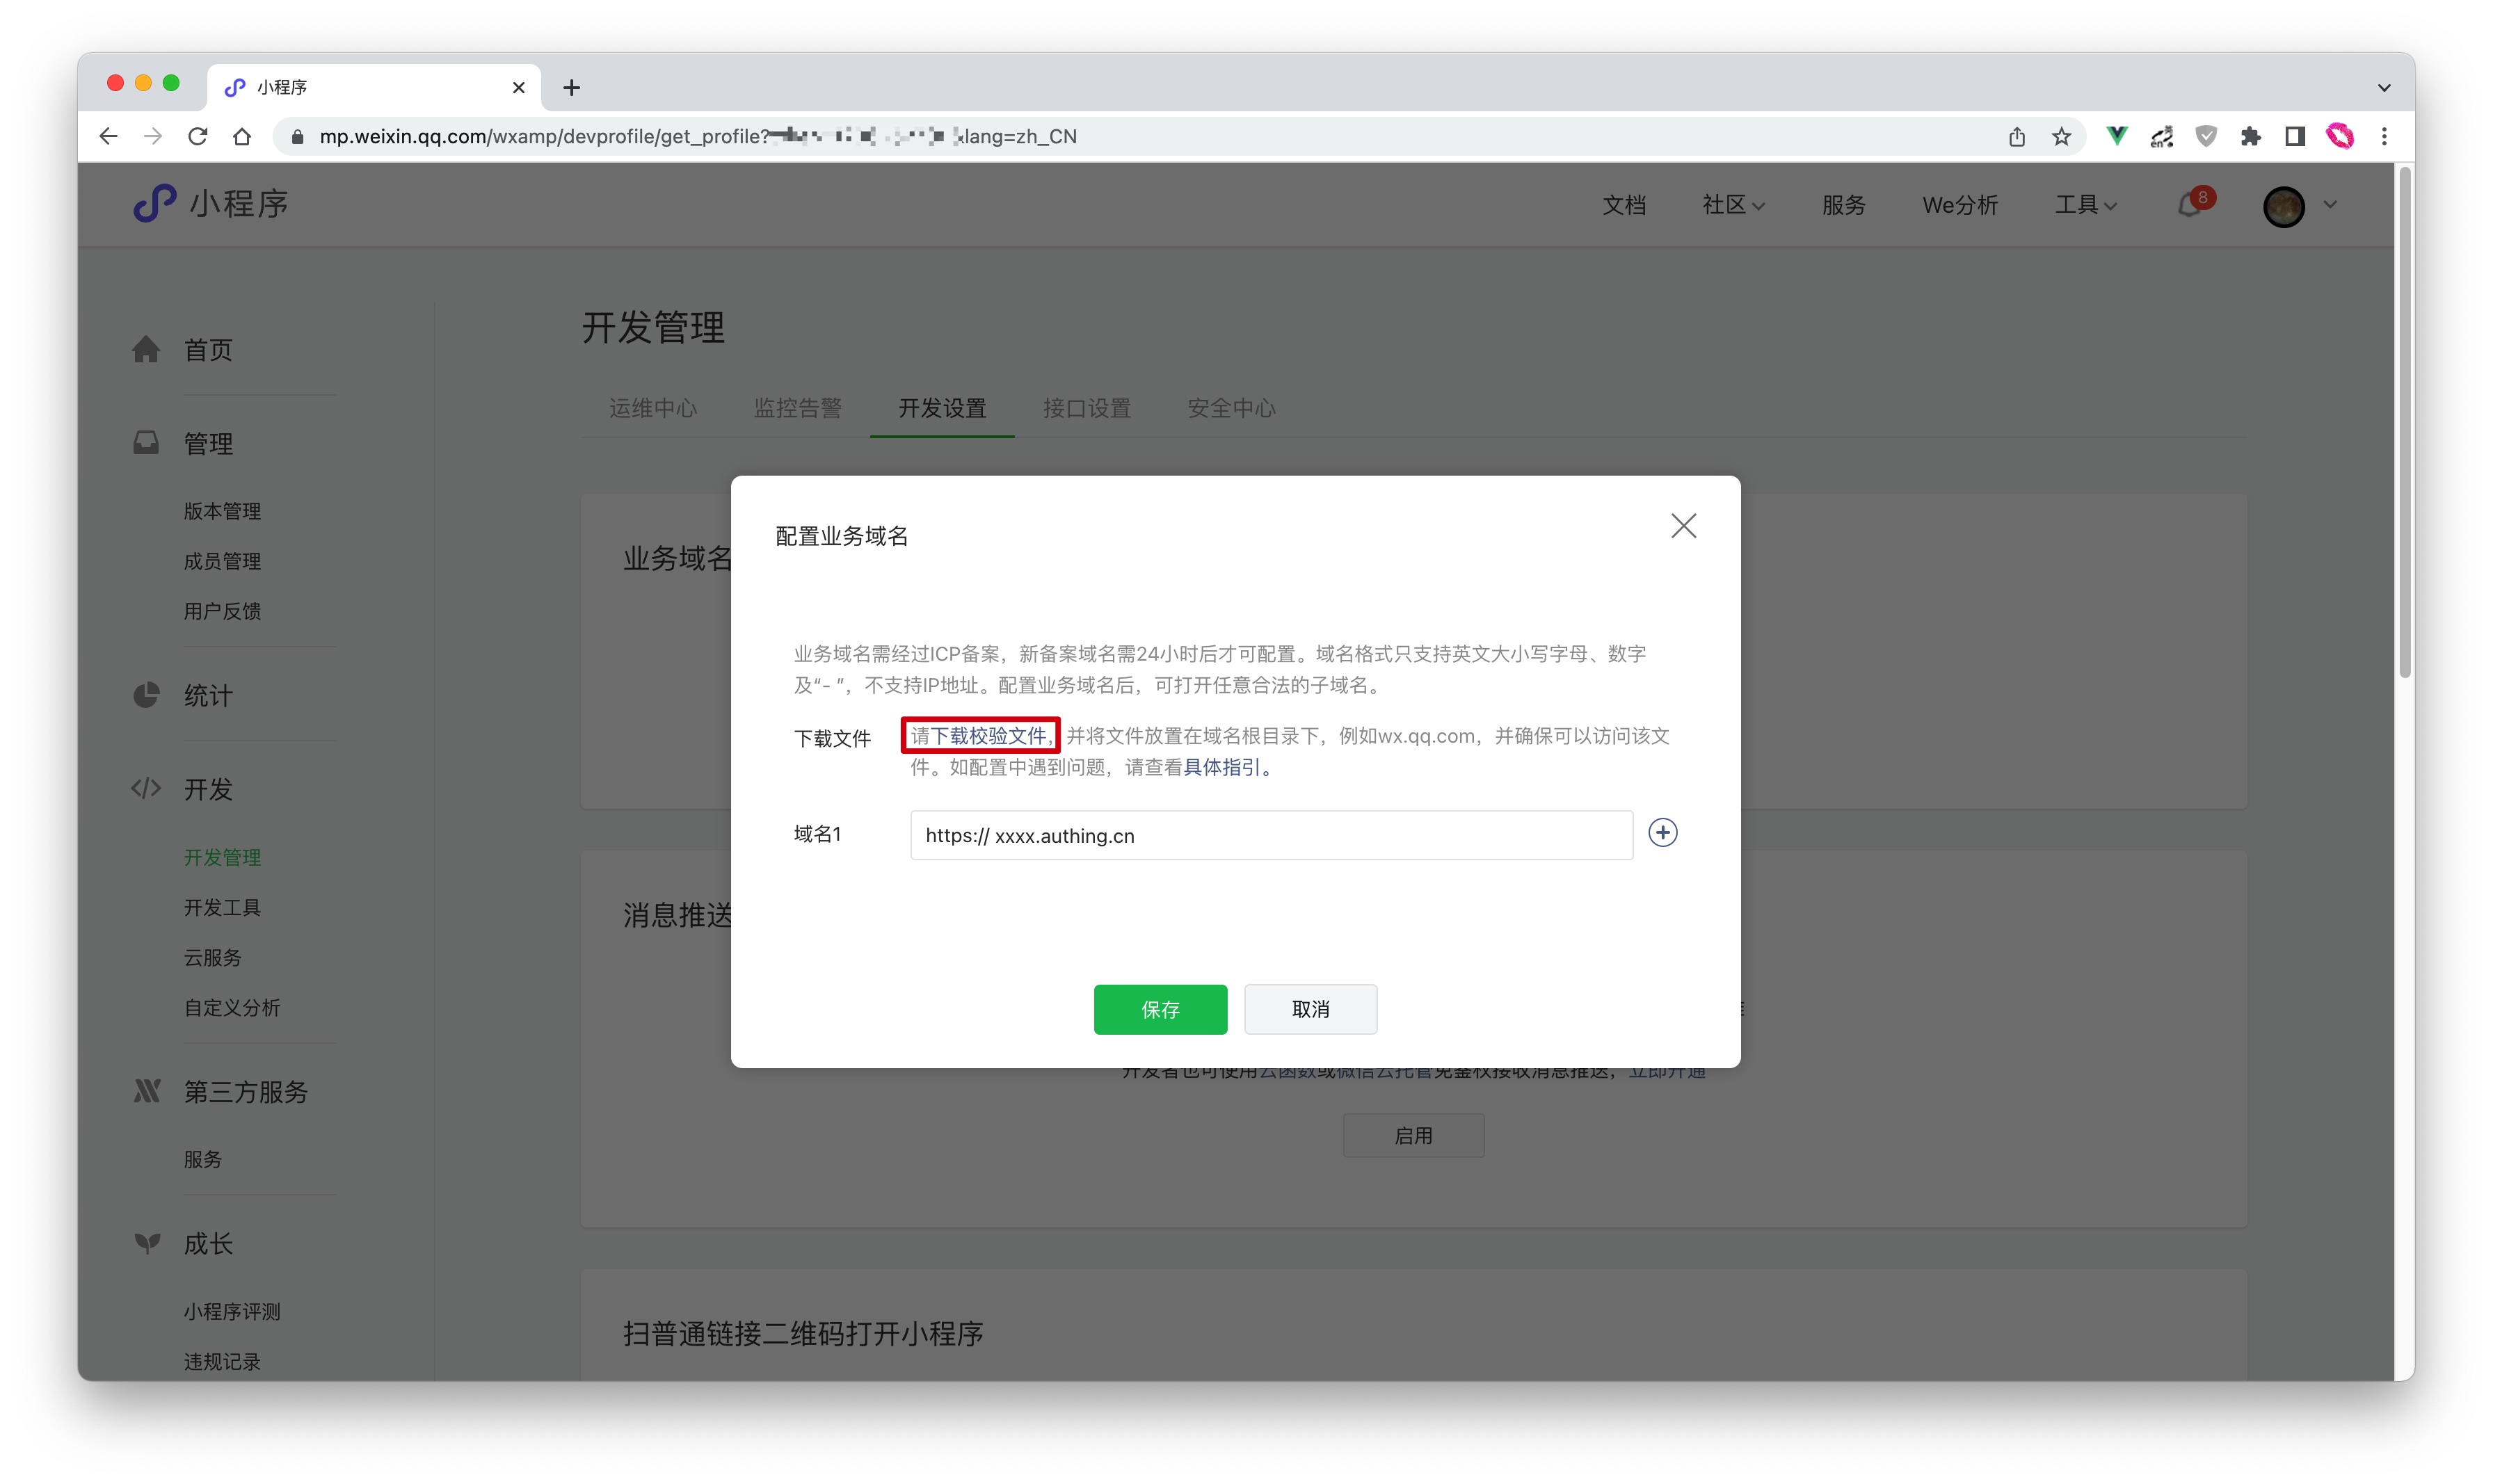The image size is (2493, 1484).
Task: Open the account avatar dropdown arrow
Action: tap(2331, 205)
